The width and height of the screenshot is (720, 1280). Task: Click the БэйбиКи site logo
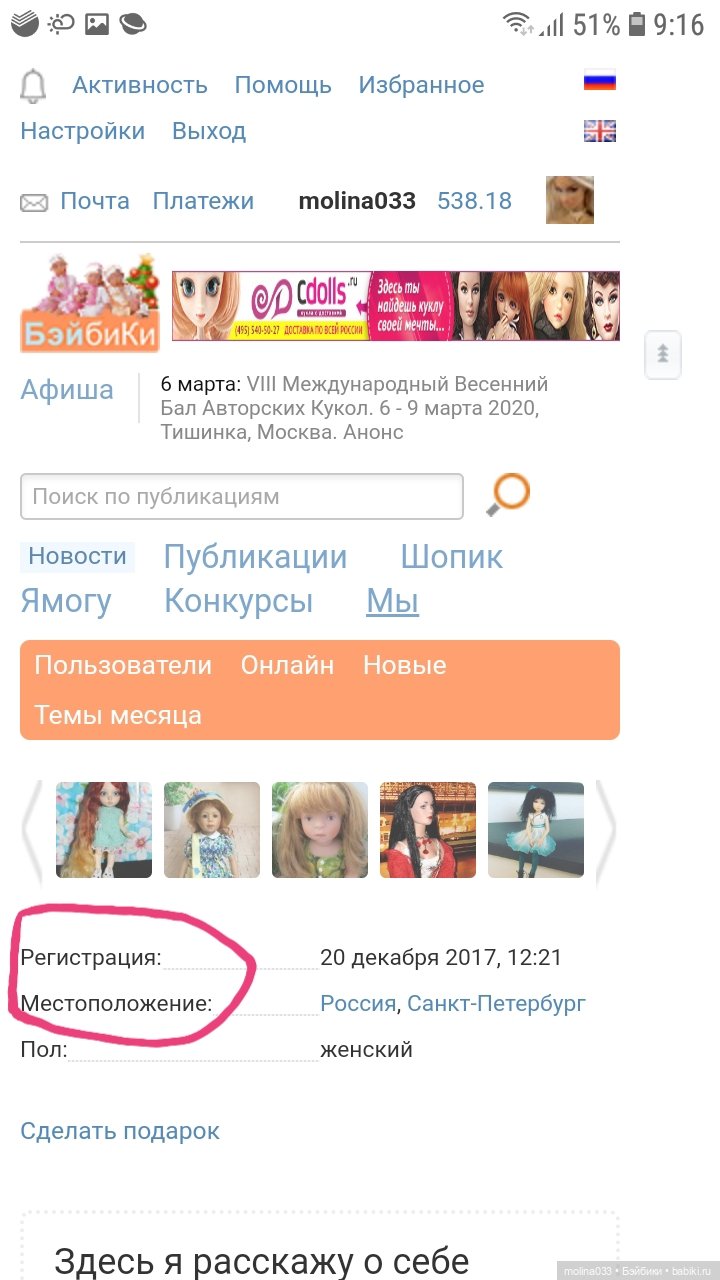pos(90,303)
